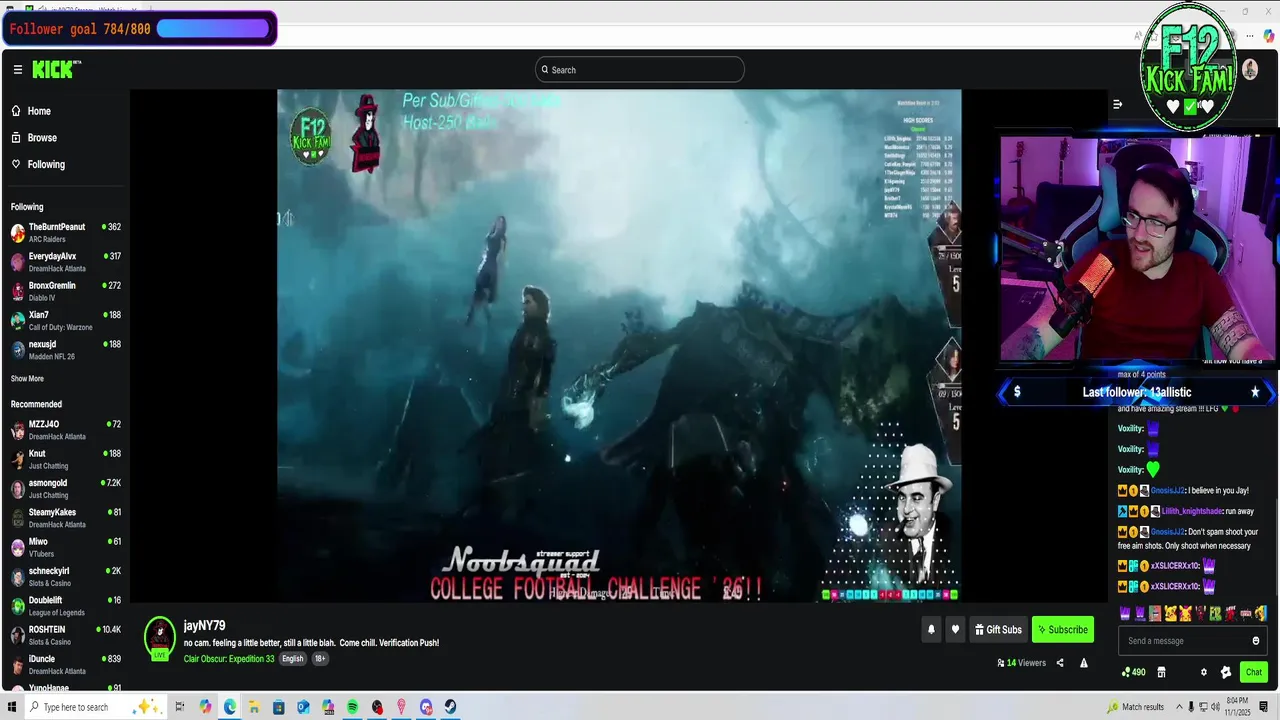Click jayNY79 streamer avatar
The height and width of the screenshot is (720, 1280).
pyautogui.click(x=159, y=636)
